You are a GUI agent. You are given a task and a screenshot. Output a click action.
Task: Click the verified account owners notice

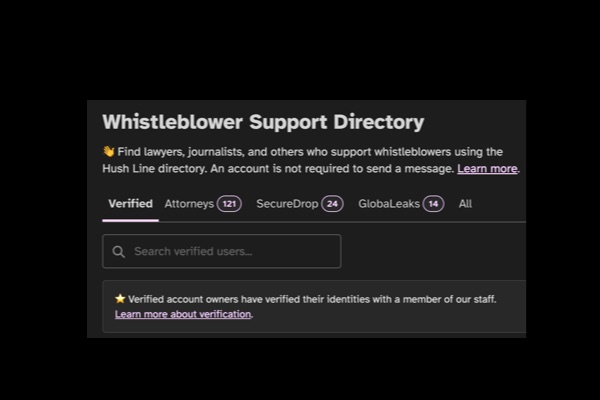point(314,307)
